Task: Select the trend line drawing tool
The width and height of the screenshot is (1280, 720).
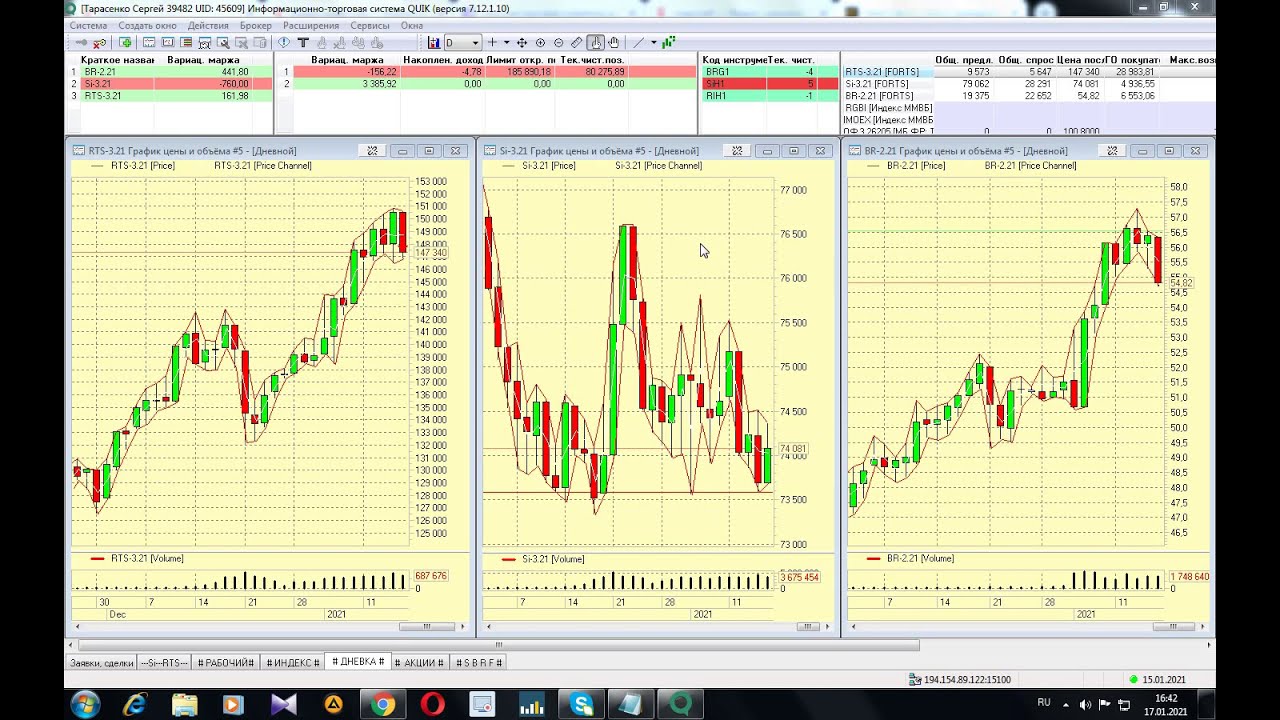Action: coord(639,43)
